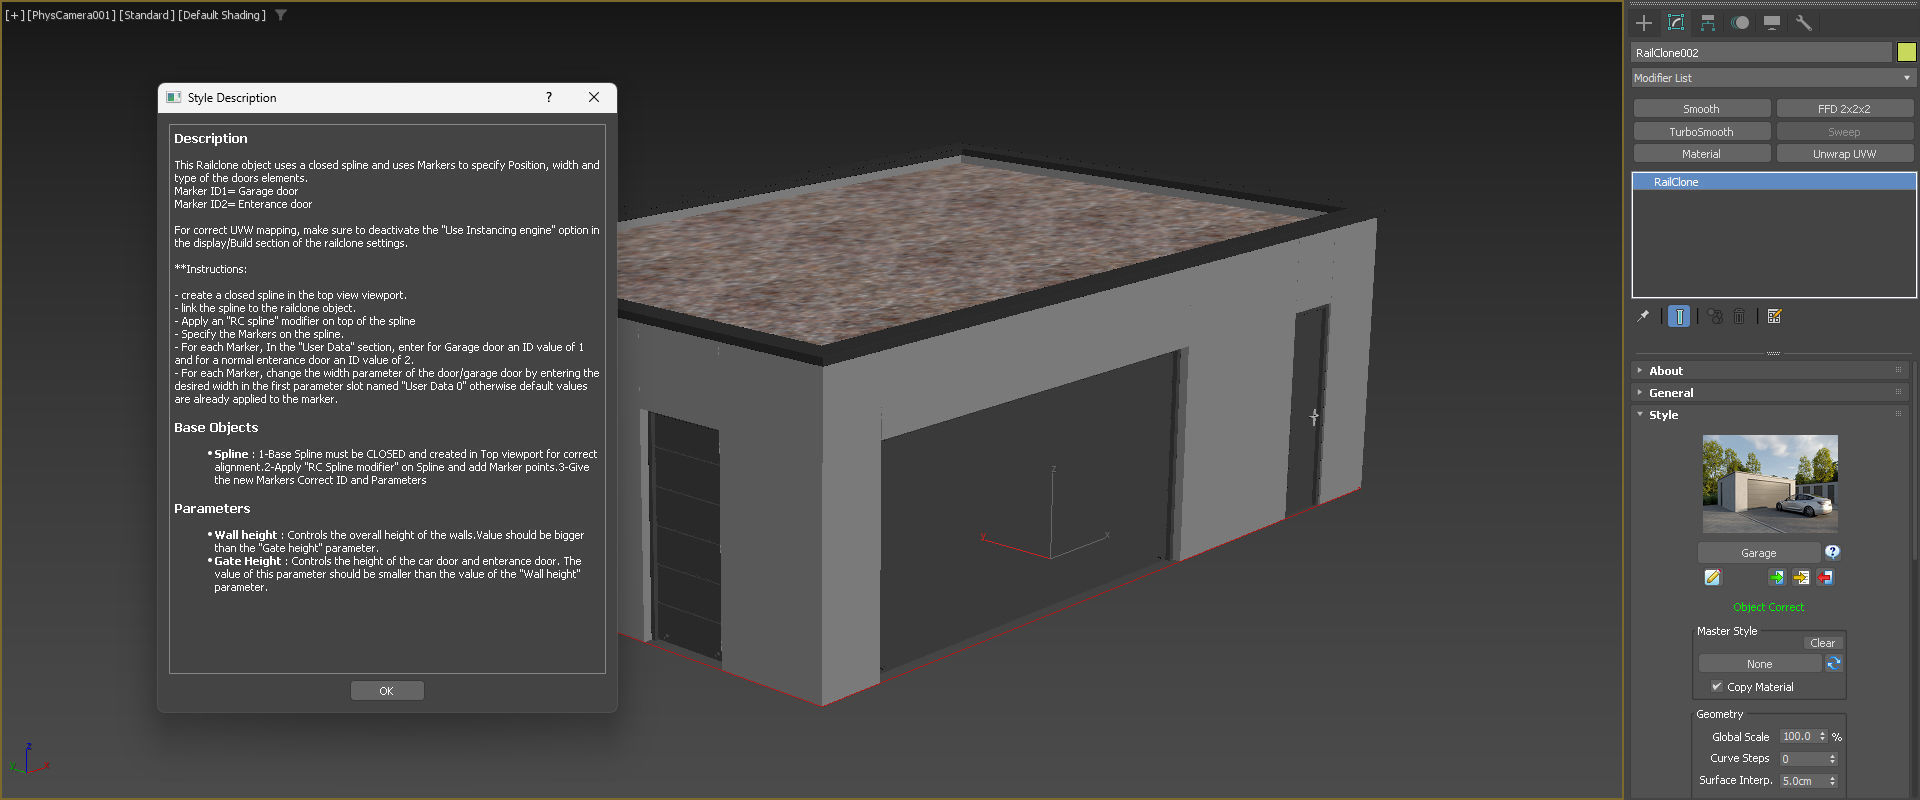1920x800 pixels.
Task: Toggle the Copy Material checkbox
Action: [x=1717, y=687]
